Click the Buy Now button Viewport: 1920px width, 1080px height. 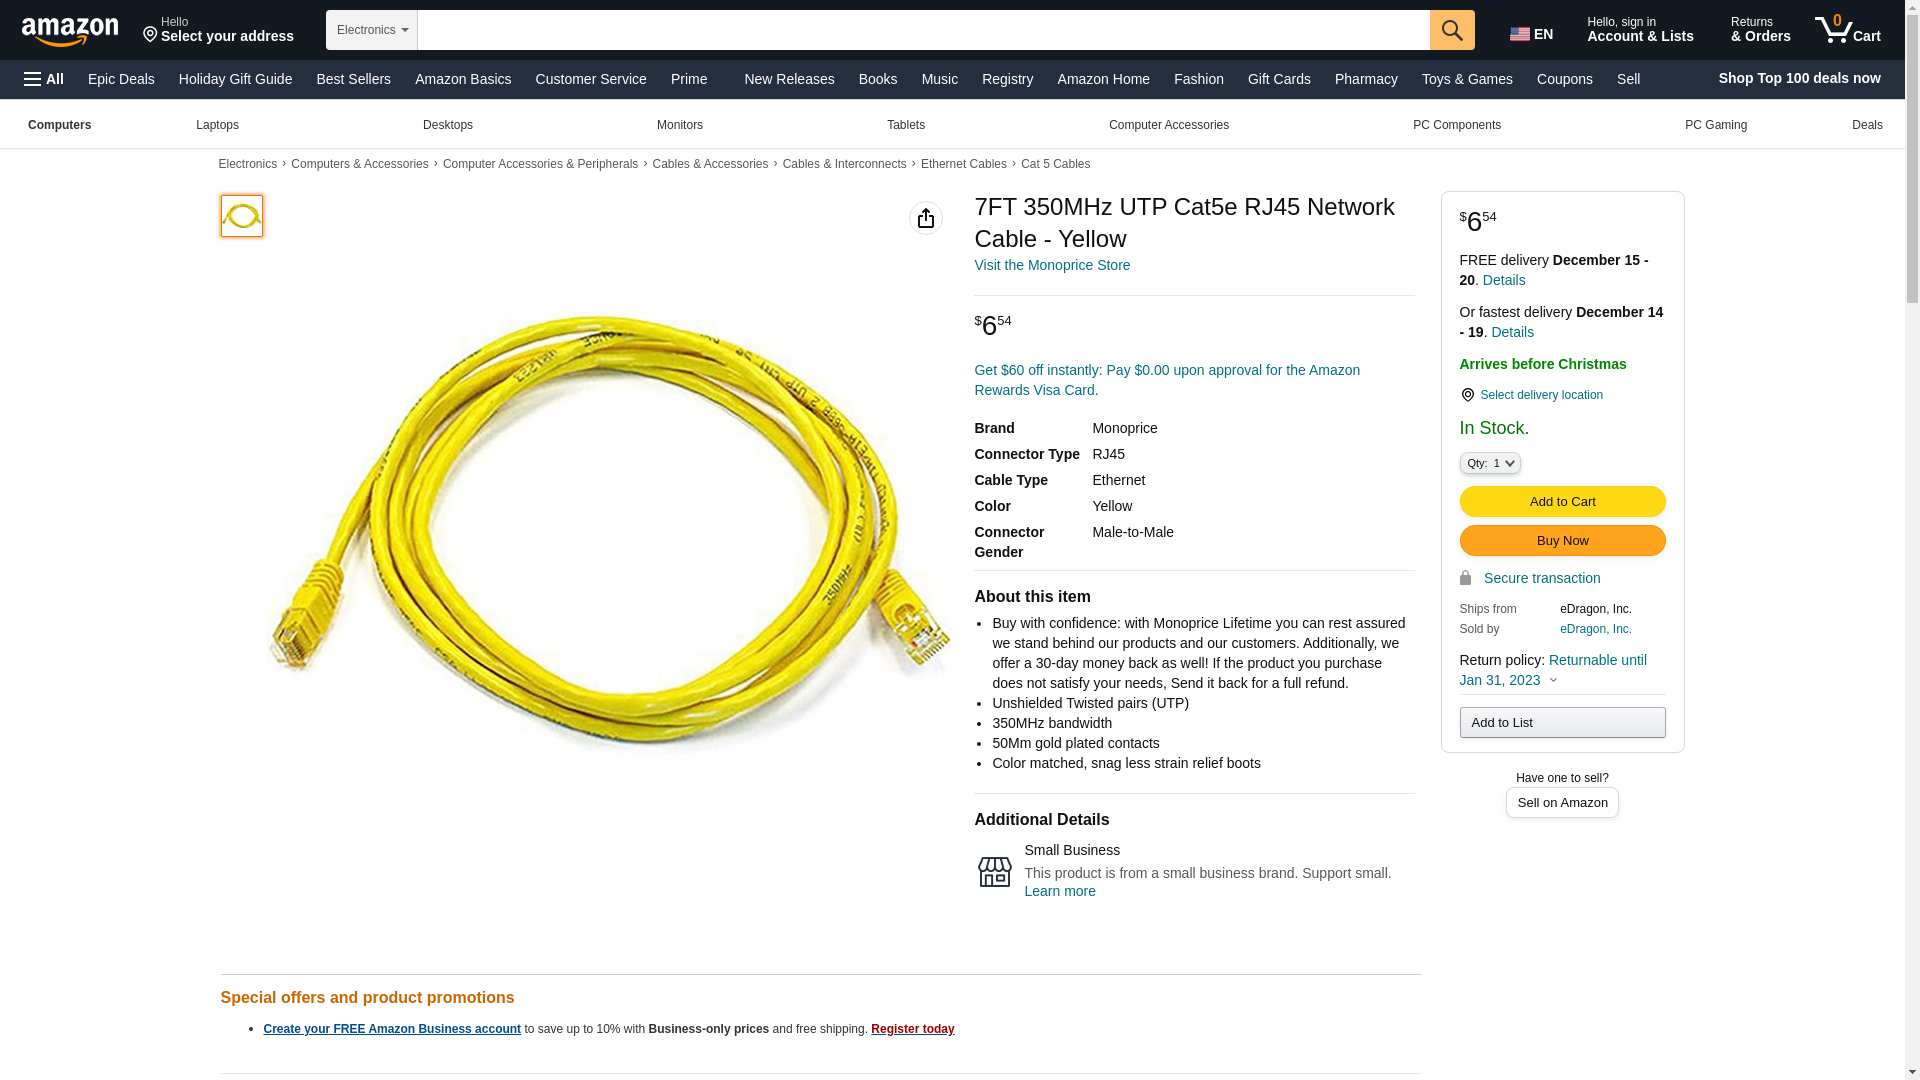1562,541
